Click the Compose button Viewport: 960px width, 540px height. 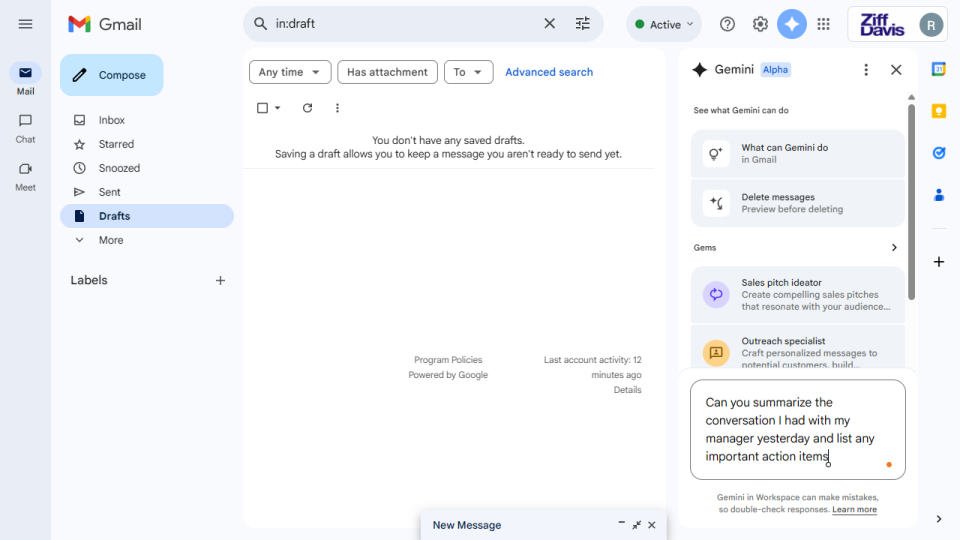[111, 75]
